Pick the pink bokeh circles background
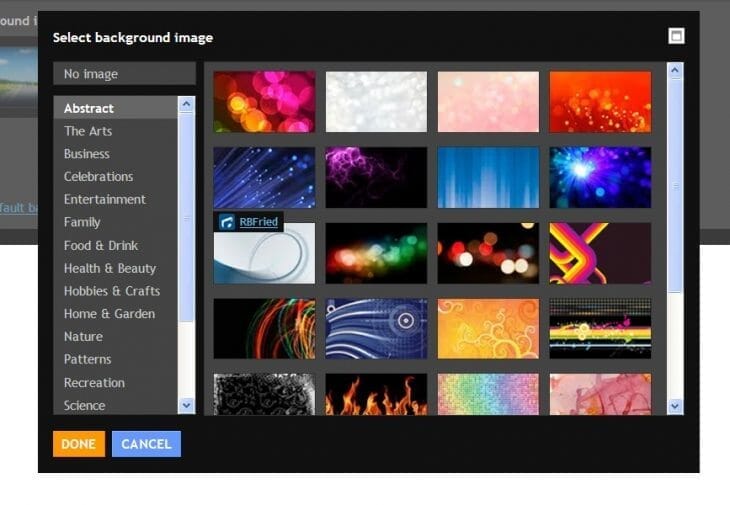 point(264,102)
